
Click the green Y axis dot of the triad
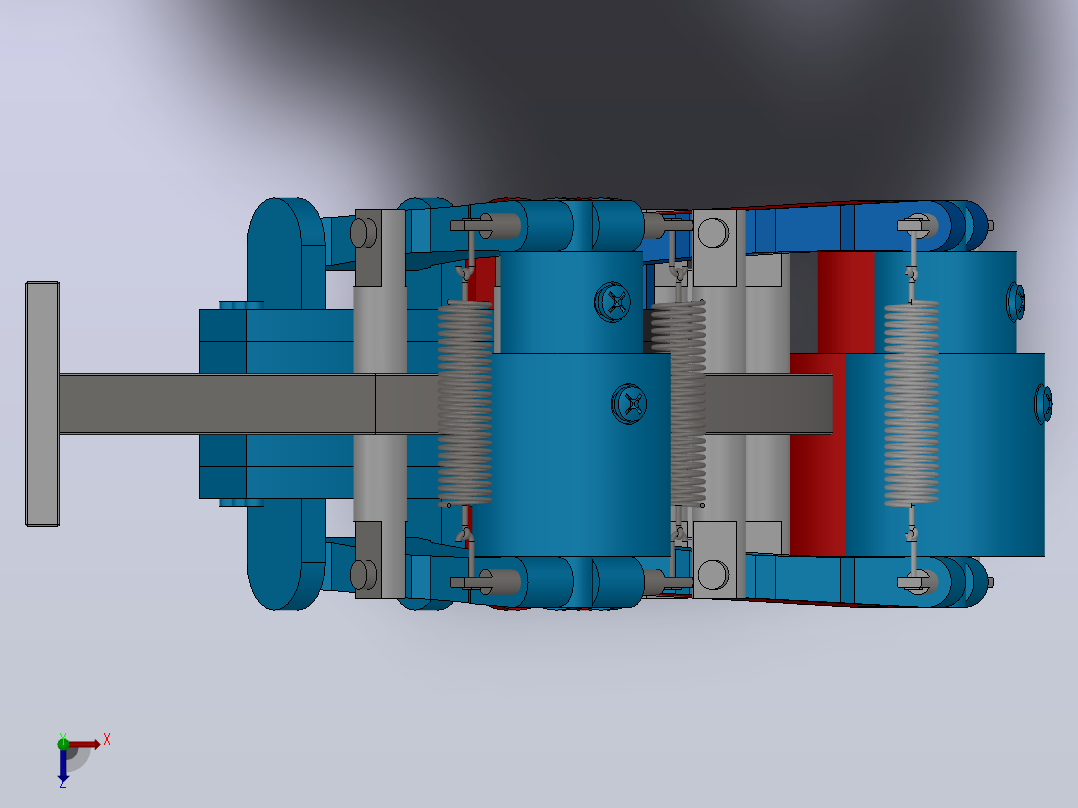coord(63,743)
